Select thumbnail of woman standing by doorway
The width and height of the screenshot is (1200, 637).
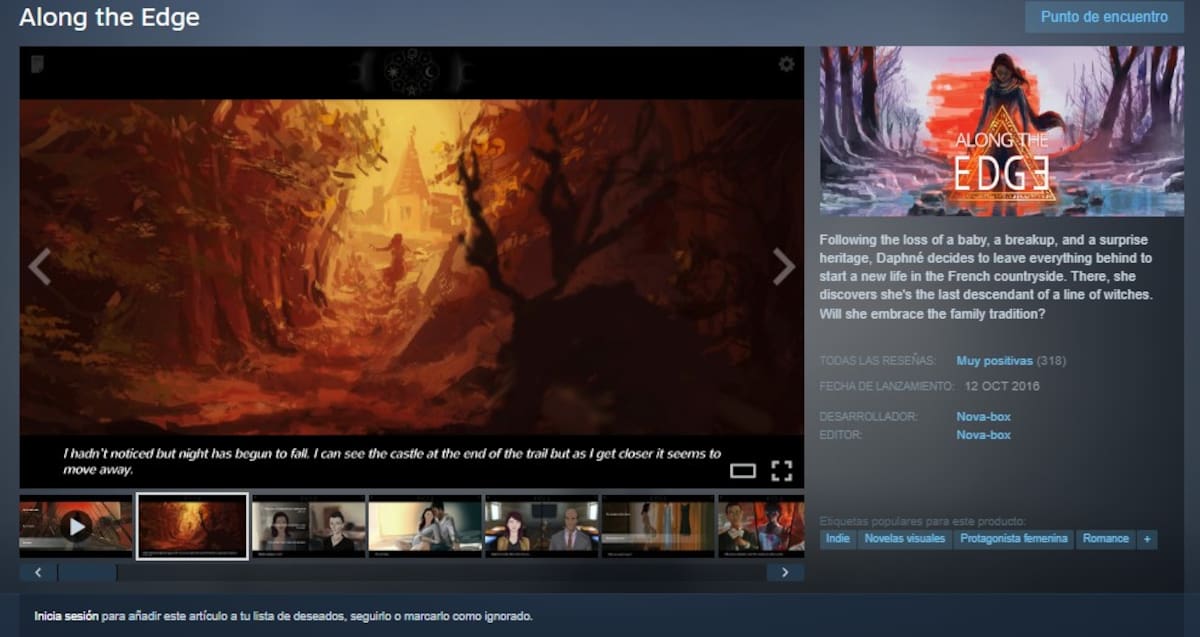(x=657, y=526)
